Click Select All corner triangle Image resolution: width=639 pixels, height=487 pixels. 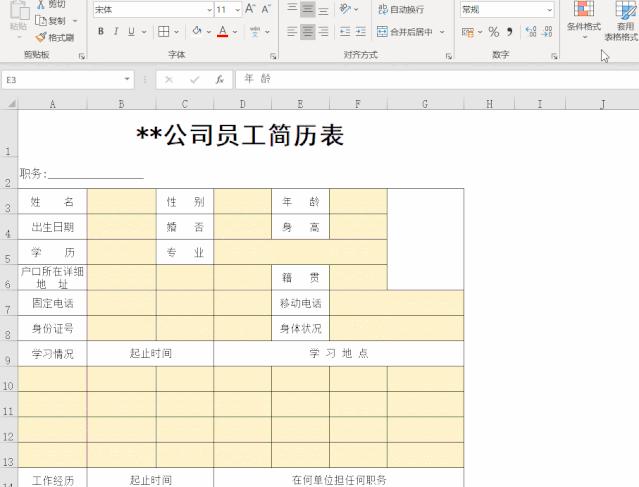pos(12,104)
